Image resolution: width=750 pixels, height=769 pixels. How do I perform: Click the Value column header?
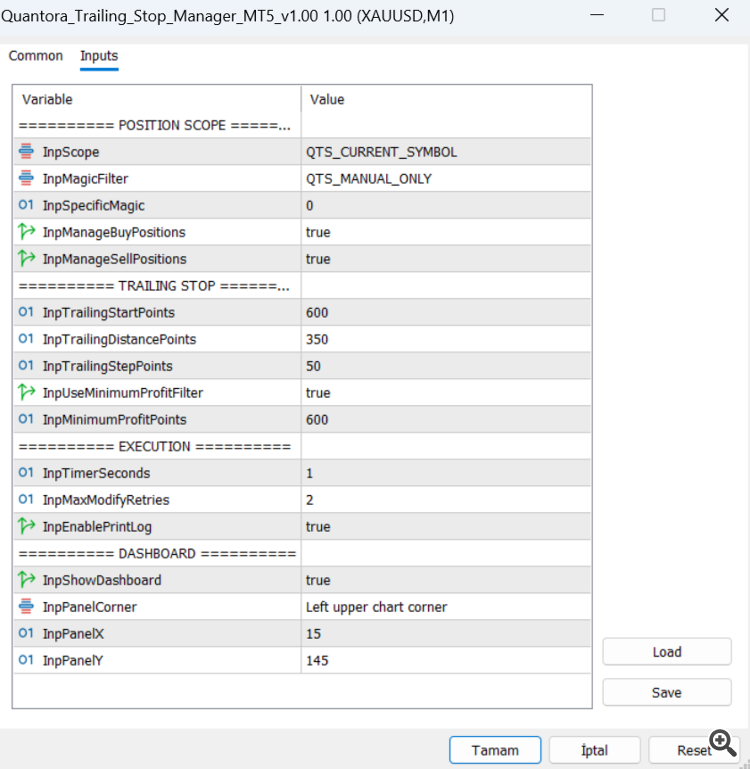coord(446,100)
